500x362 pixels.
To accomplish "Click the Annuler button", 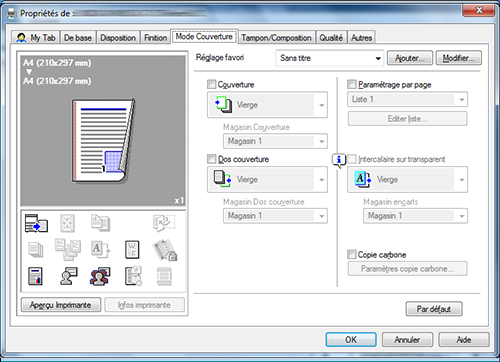I will click(x=407, y=340).
